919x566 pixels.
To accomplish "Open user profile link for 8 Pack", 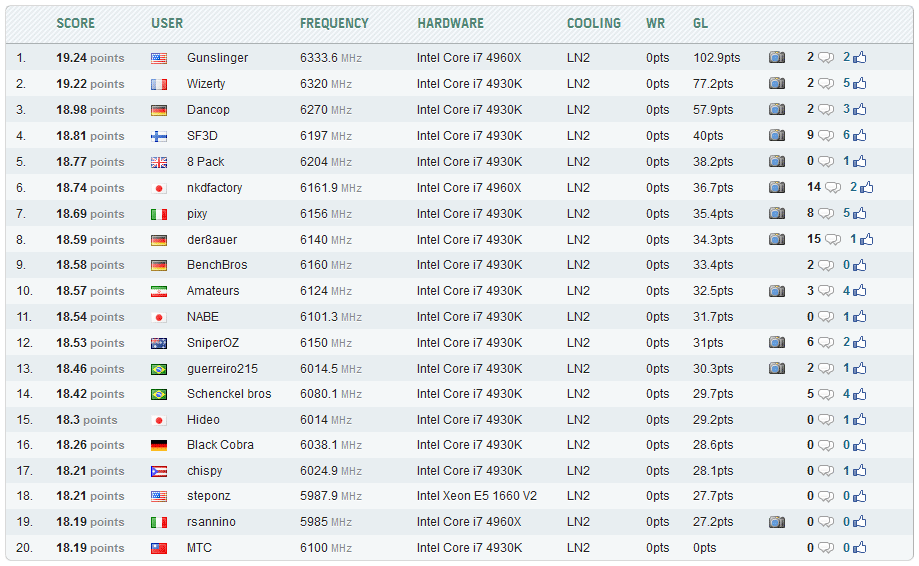I will [205, 161].
